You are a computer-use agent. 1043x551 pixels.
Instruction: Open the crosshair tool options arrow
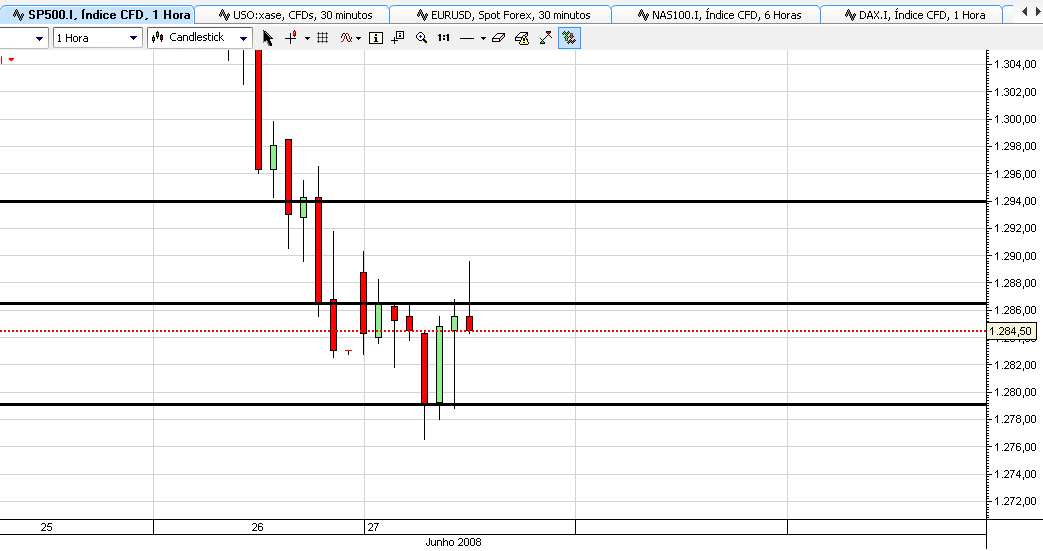pos(307,39)
